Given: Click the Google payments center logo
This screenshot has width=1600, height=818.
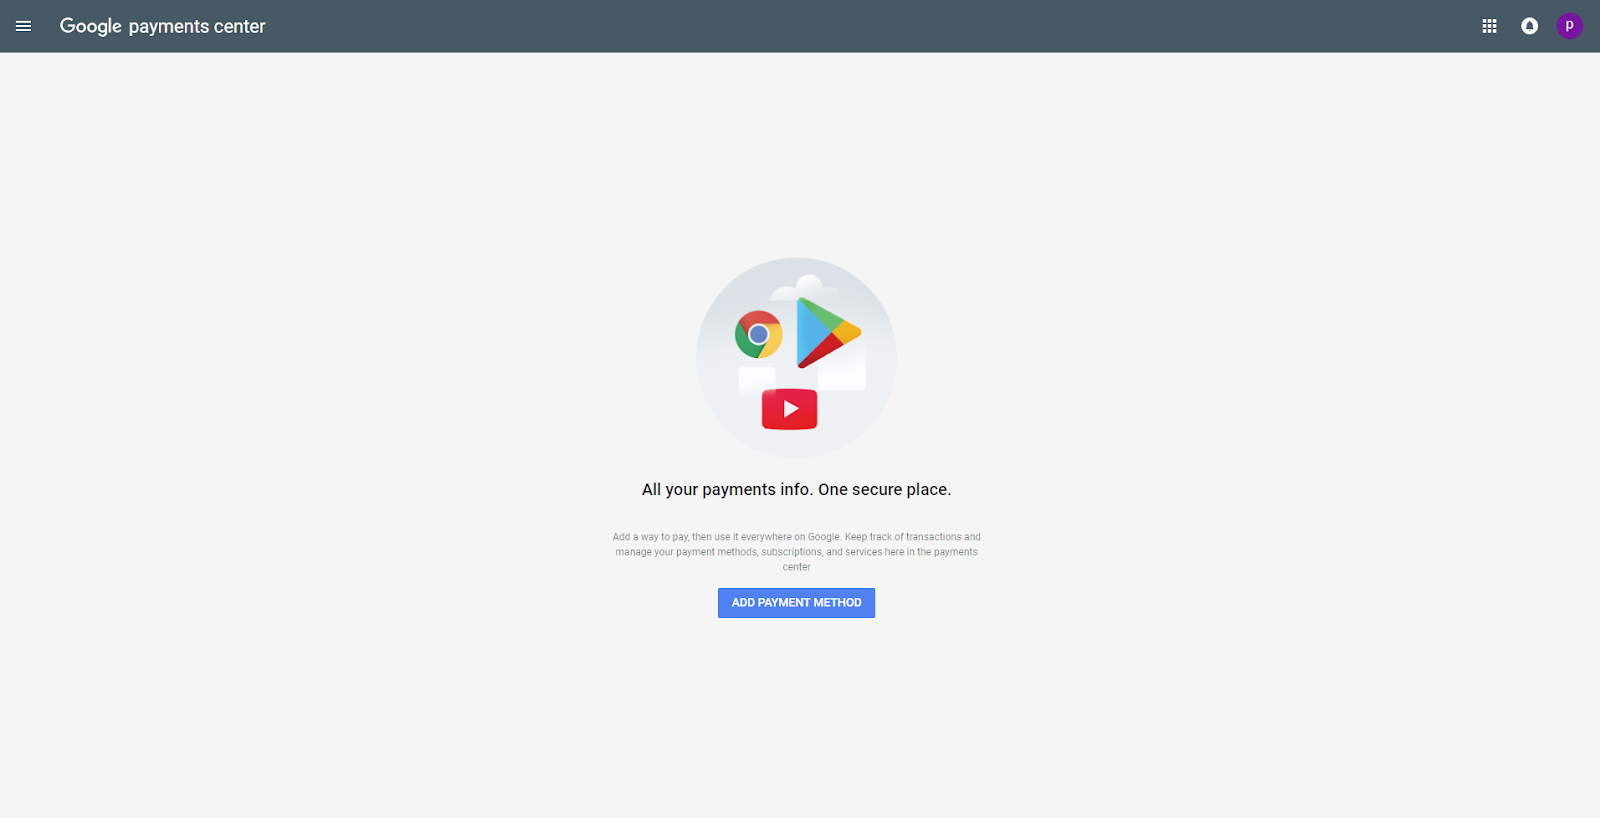Looking at the screenshot, I should [x=162, y=26].
